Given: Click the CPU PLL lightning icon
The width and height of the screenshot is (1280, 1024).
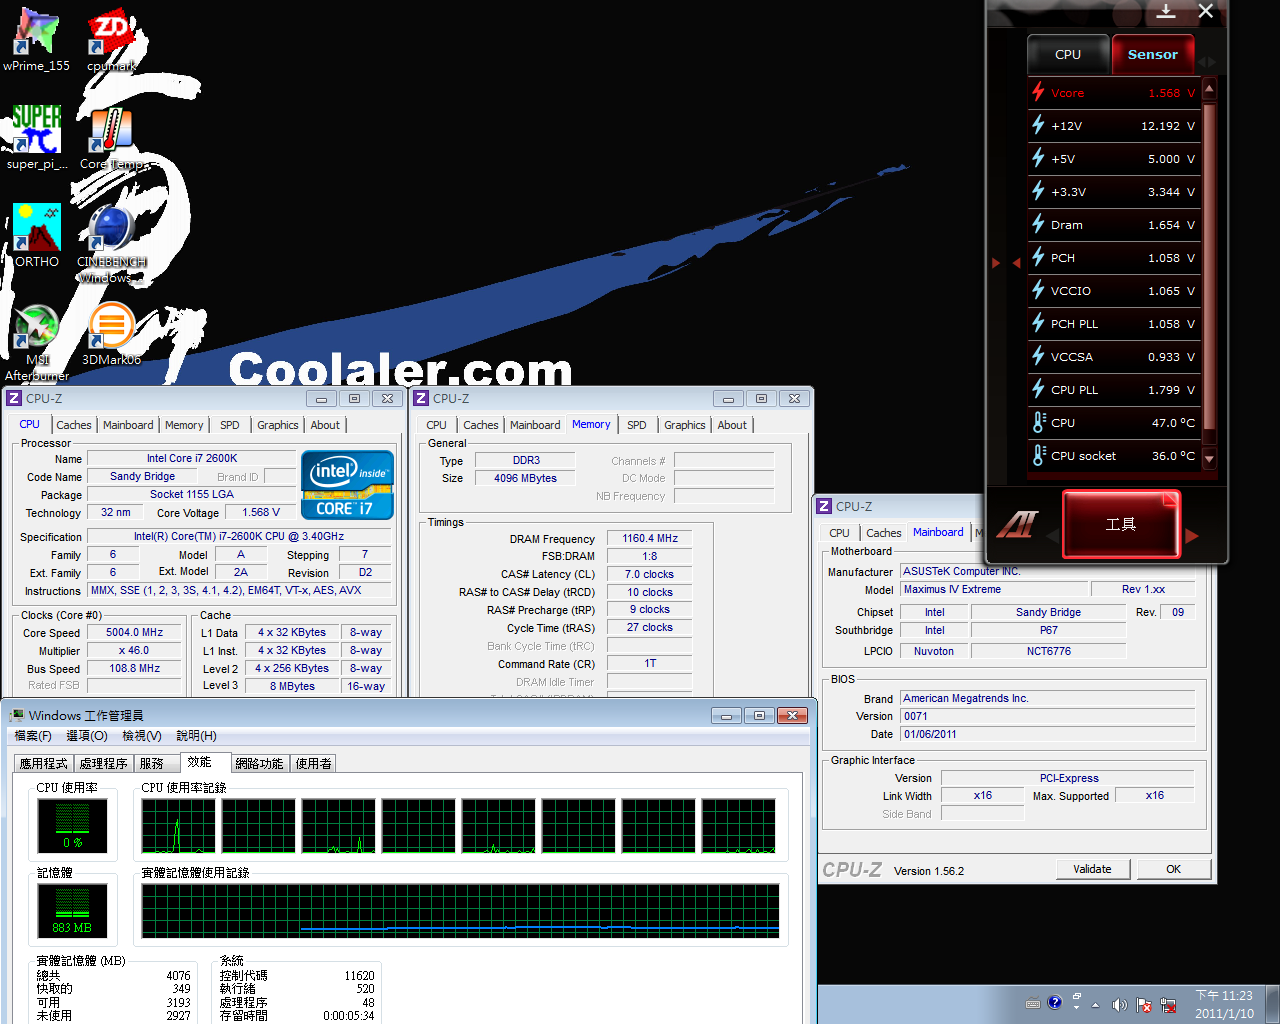Looking at the screenshot, I should pos(1039,389).
